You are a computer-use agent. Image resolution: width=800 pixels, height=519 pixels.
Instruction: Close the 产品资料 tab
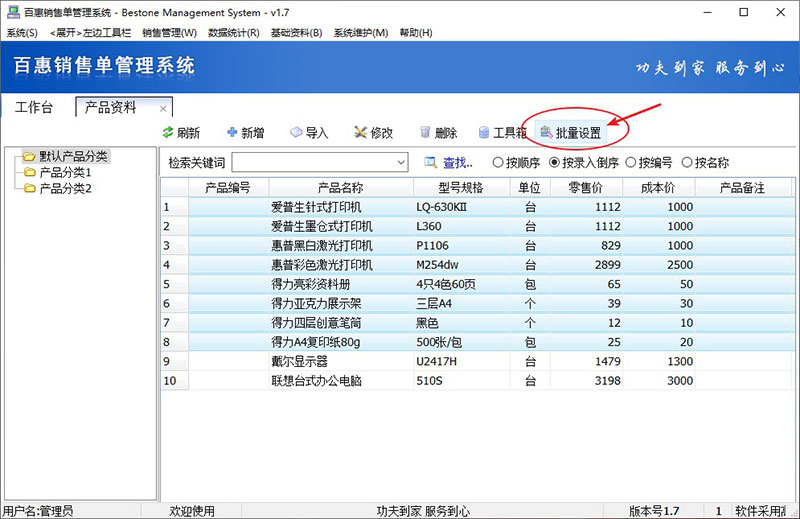(163, 109)
